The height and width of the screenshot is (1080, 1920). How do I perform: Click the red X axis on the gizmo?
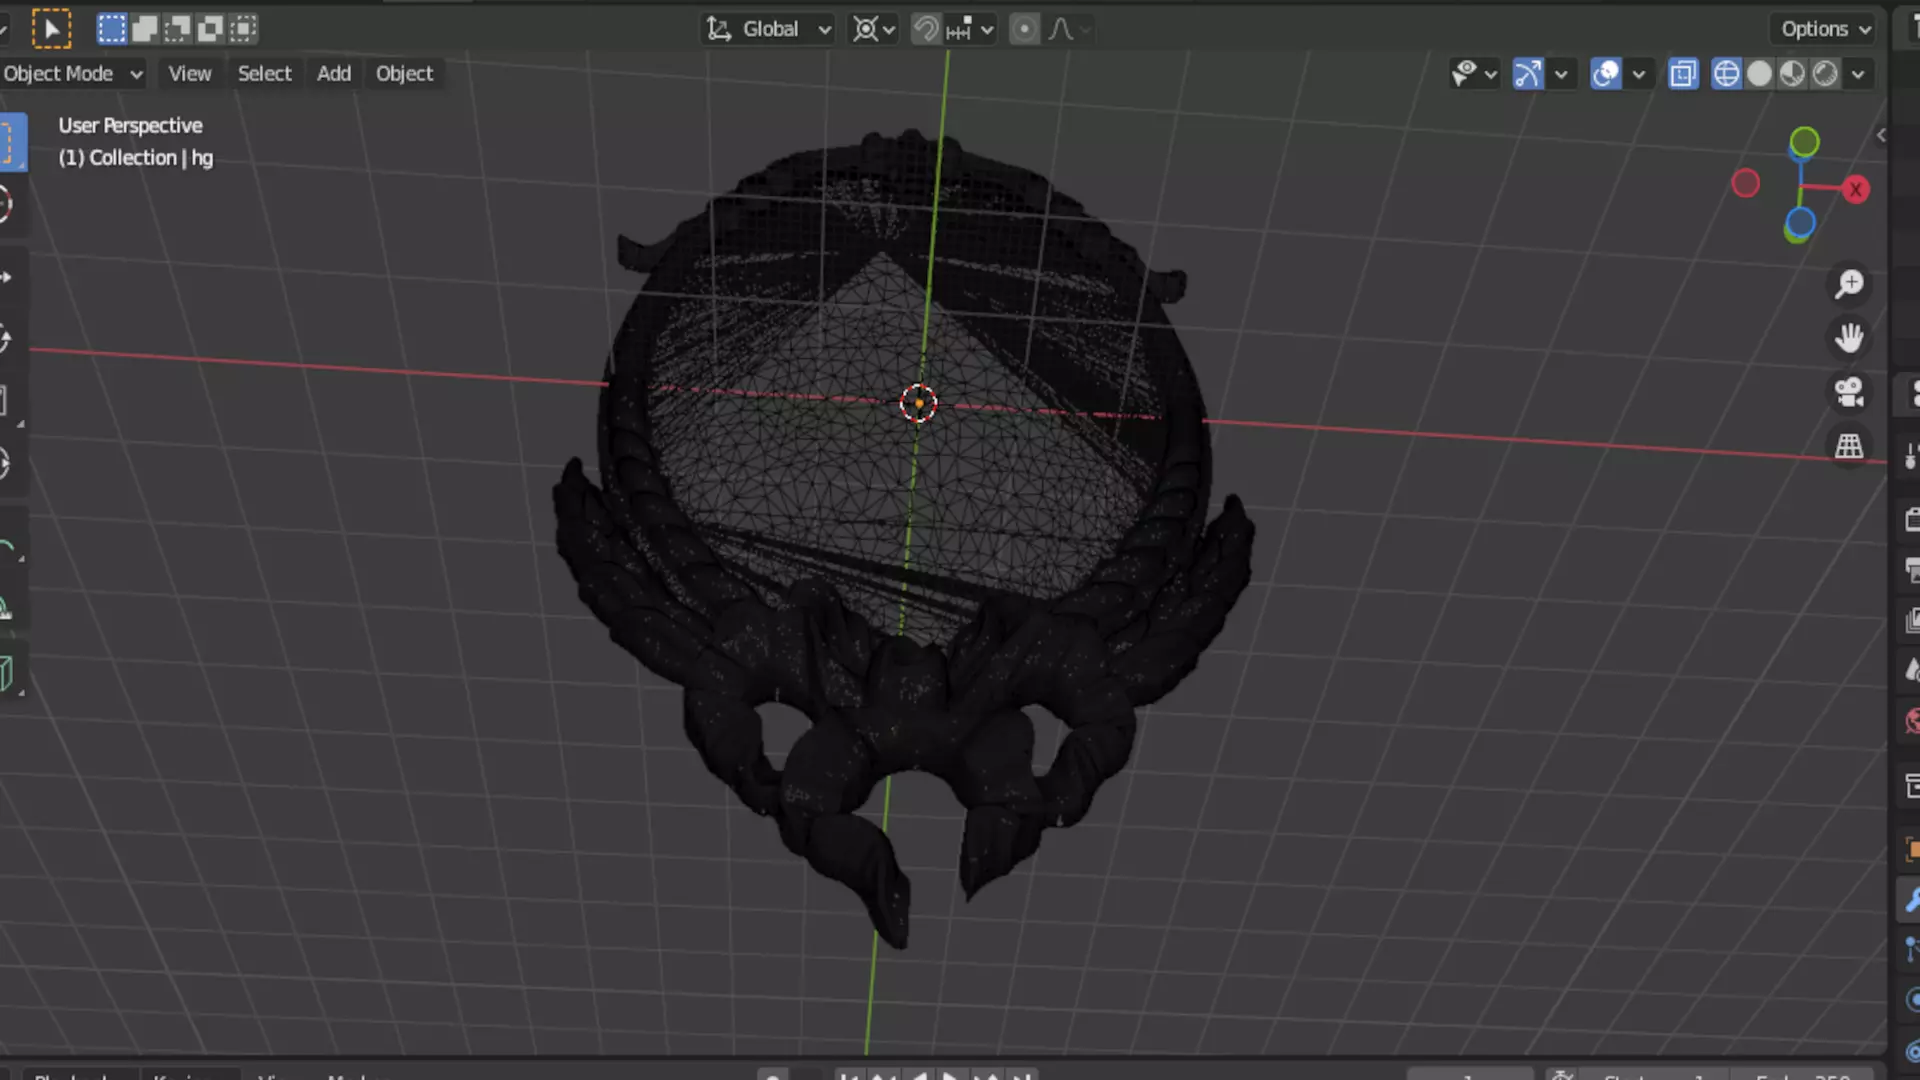pyautogui.click(x=1856, y=189)
